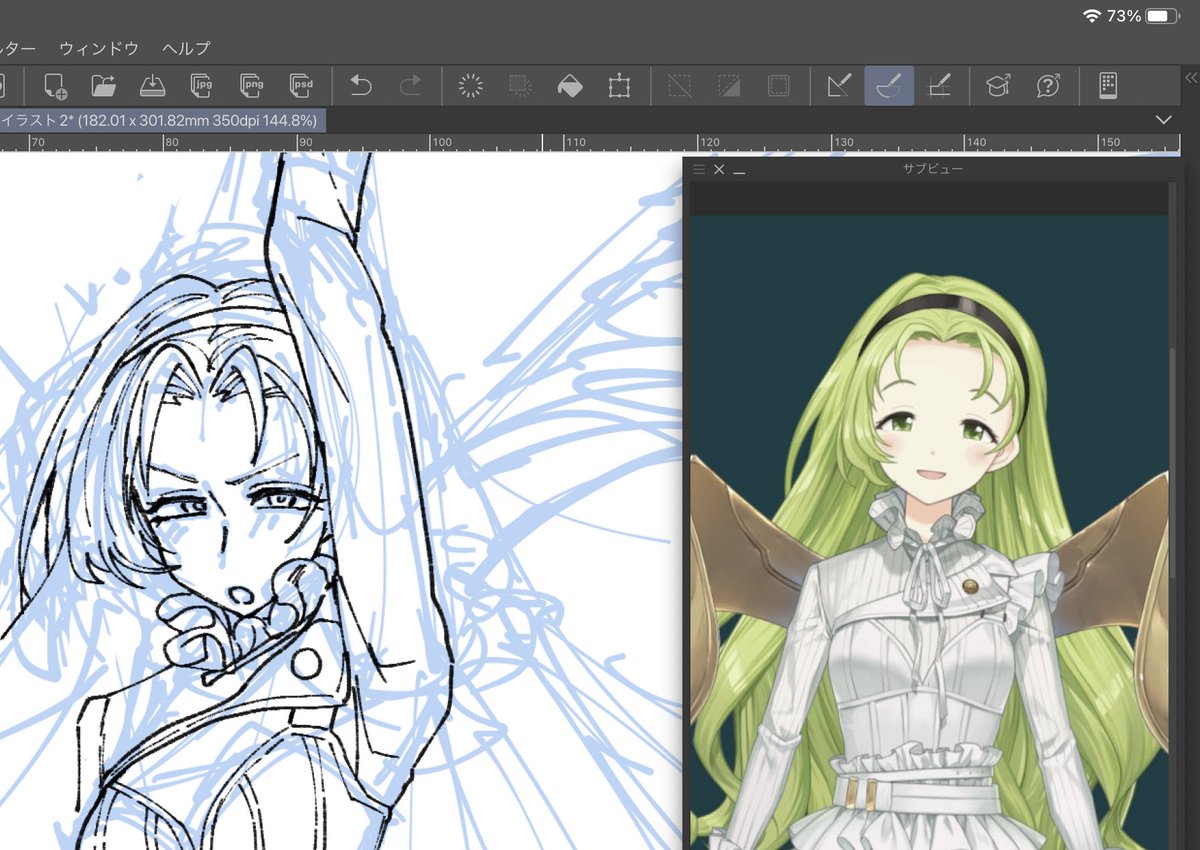Click the redo arrow
This screenshot has width=1200, height=850.
410,86
